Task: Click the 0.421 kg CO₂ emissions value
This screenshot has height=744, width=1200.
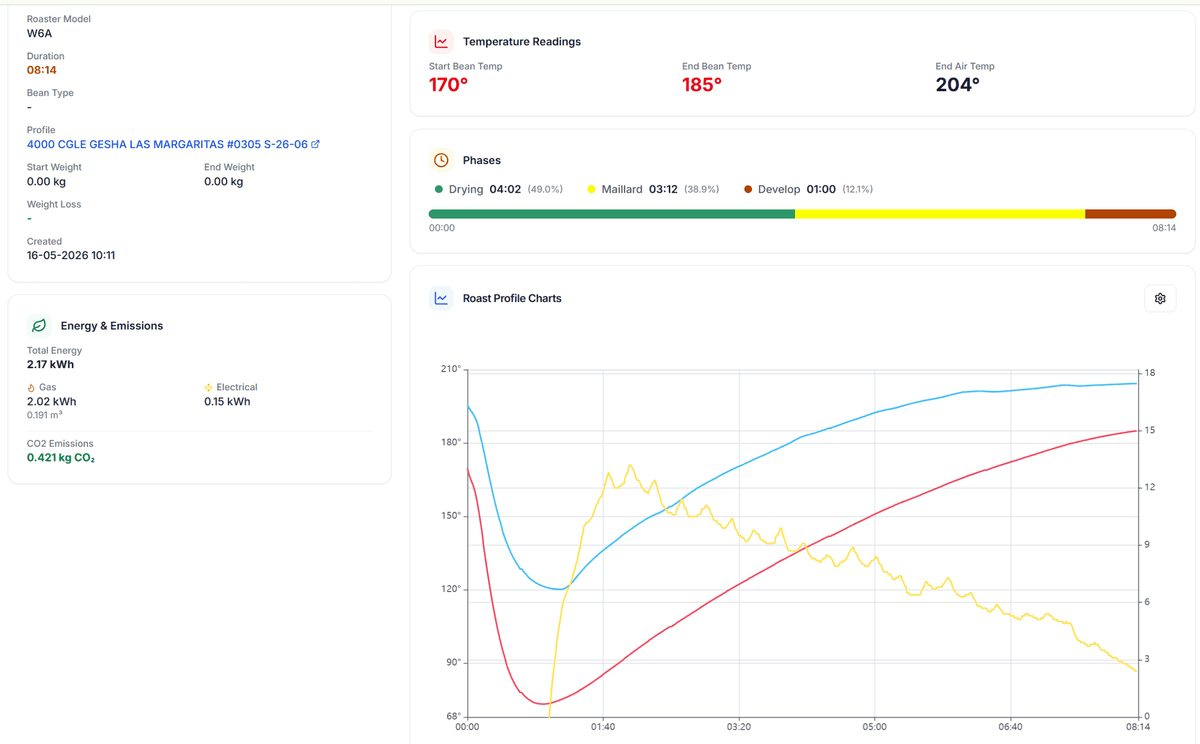Action: tap(61, 458)
